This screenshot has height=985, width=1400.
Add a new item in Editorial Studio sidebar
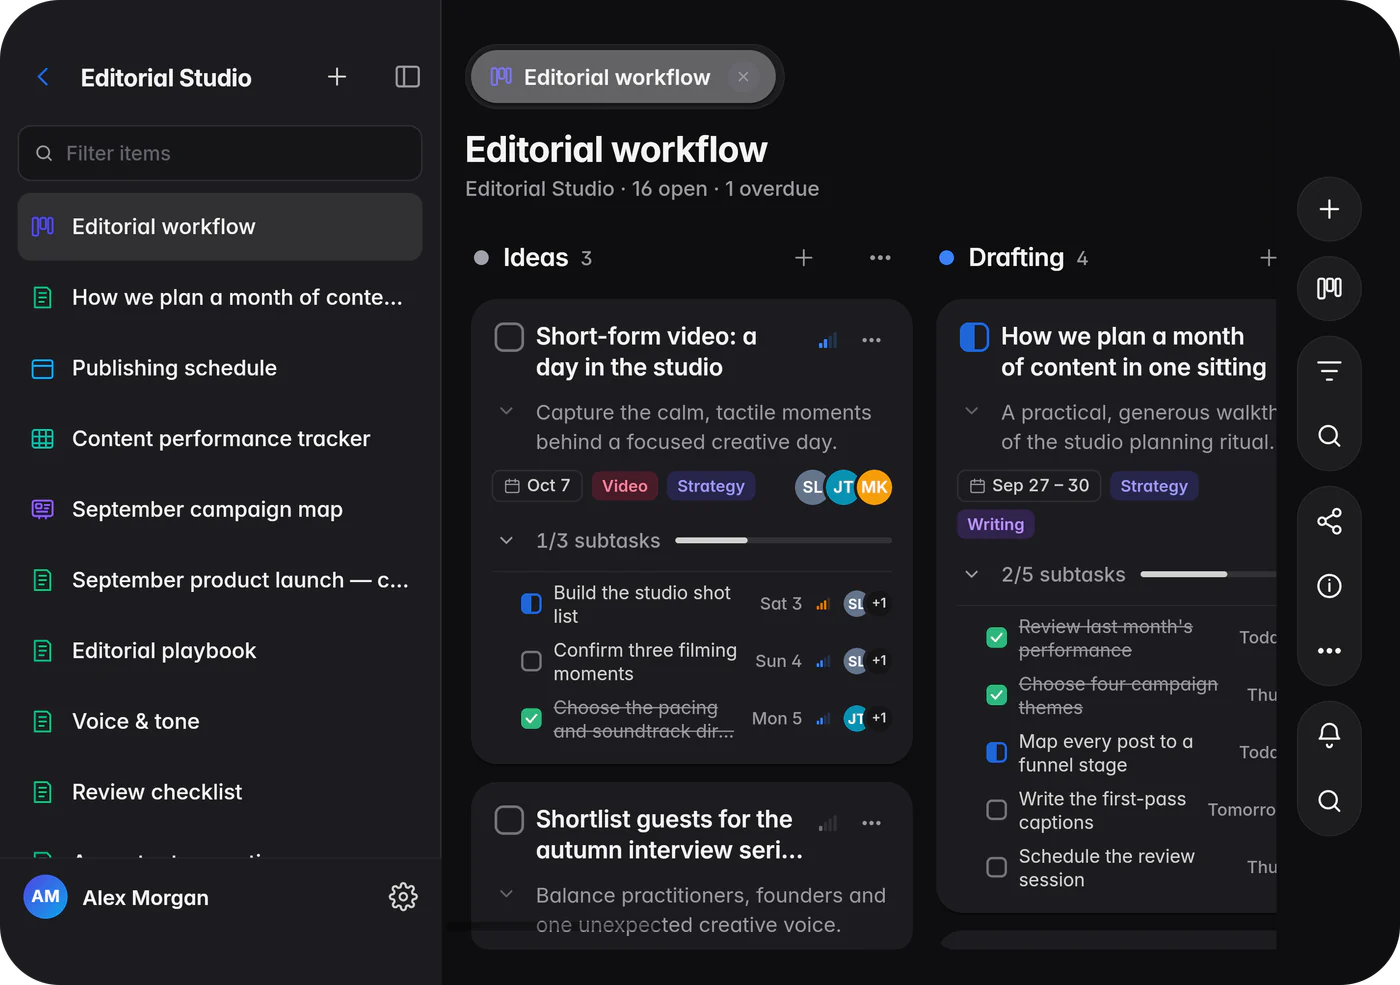[337, 77]
